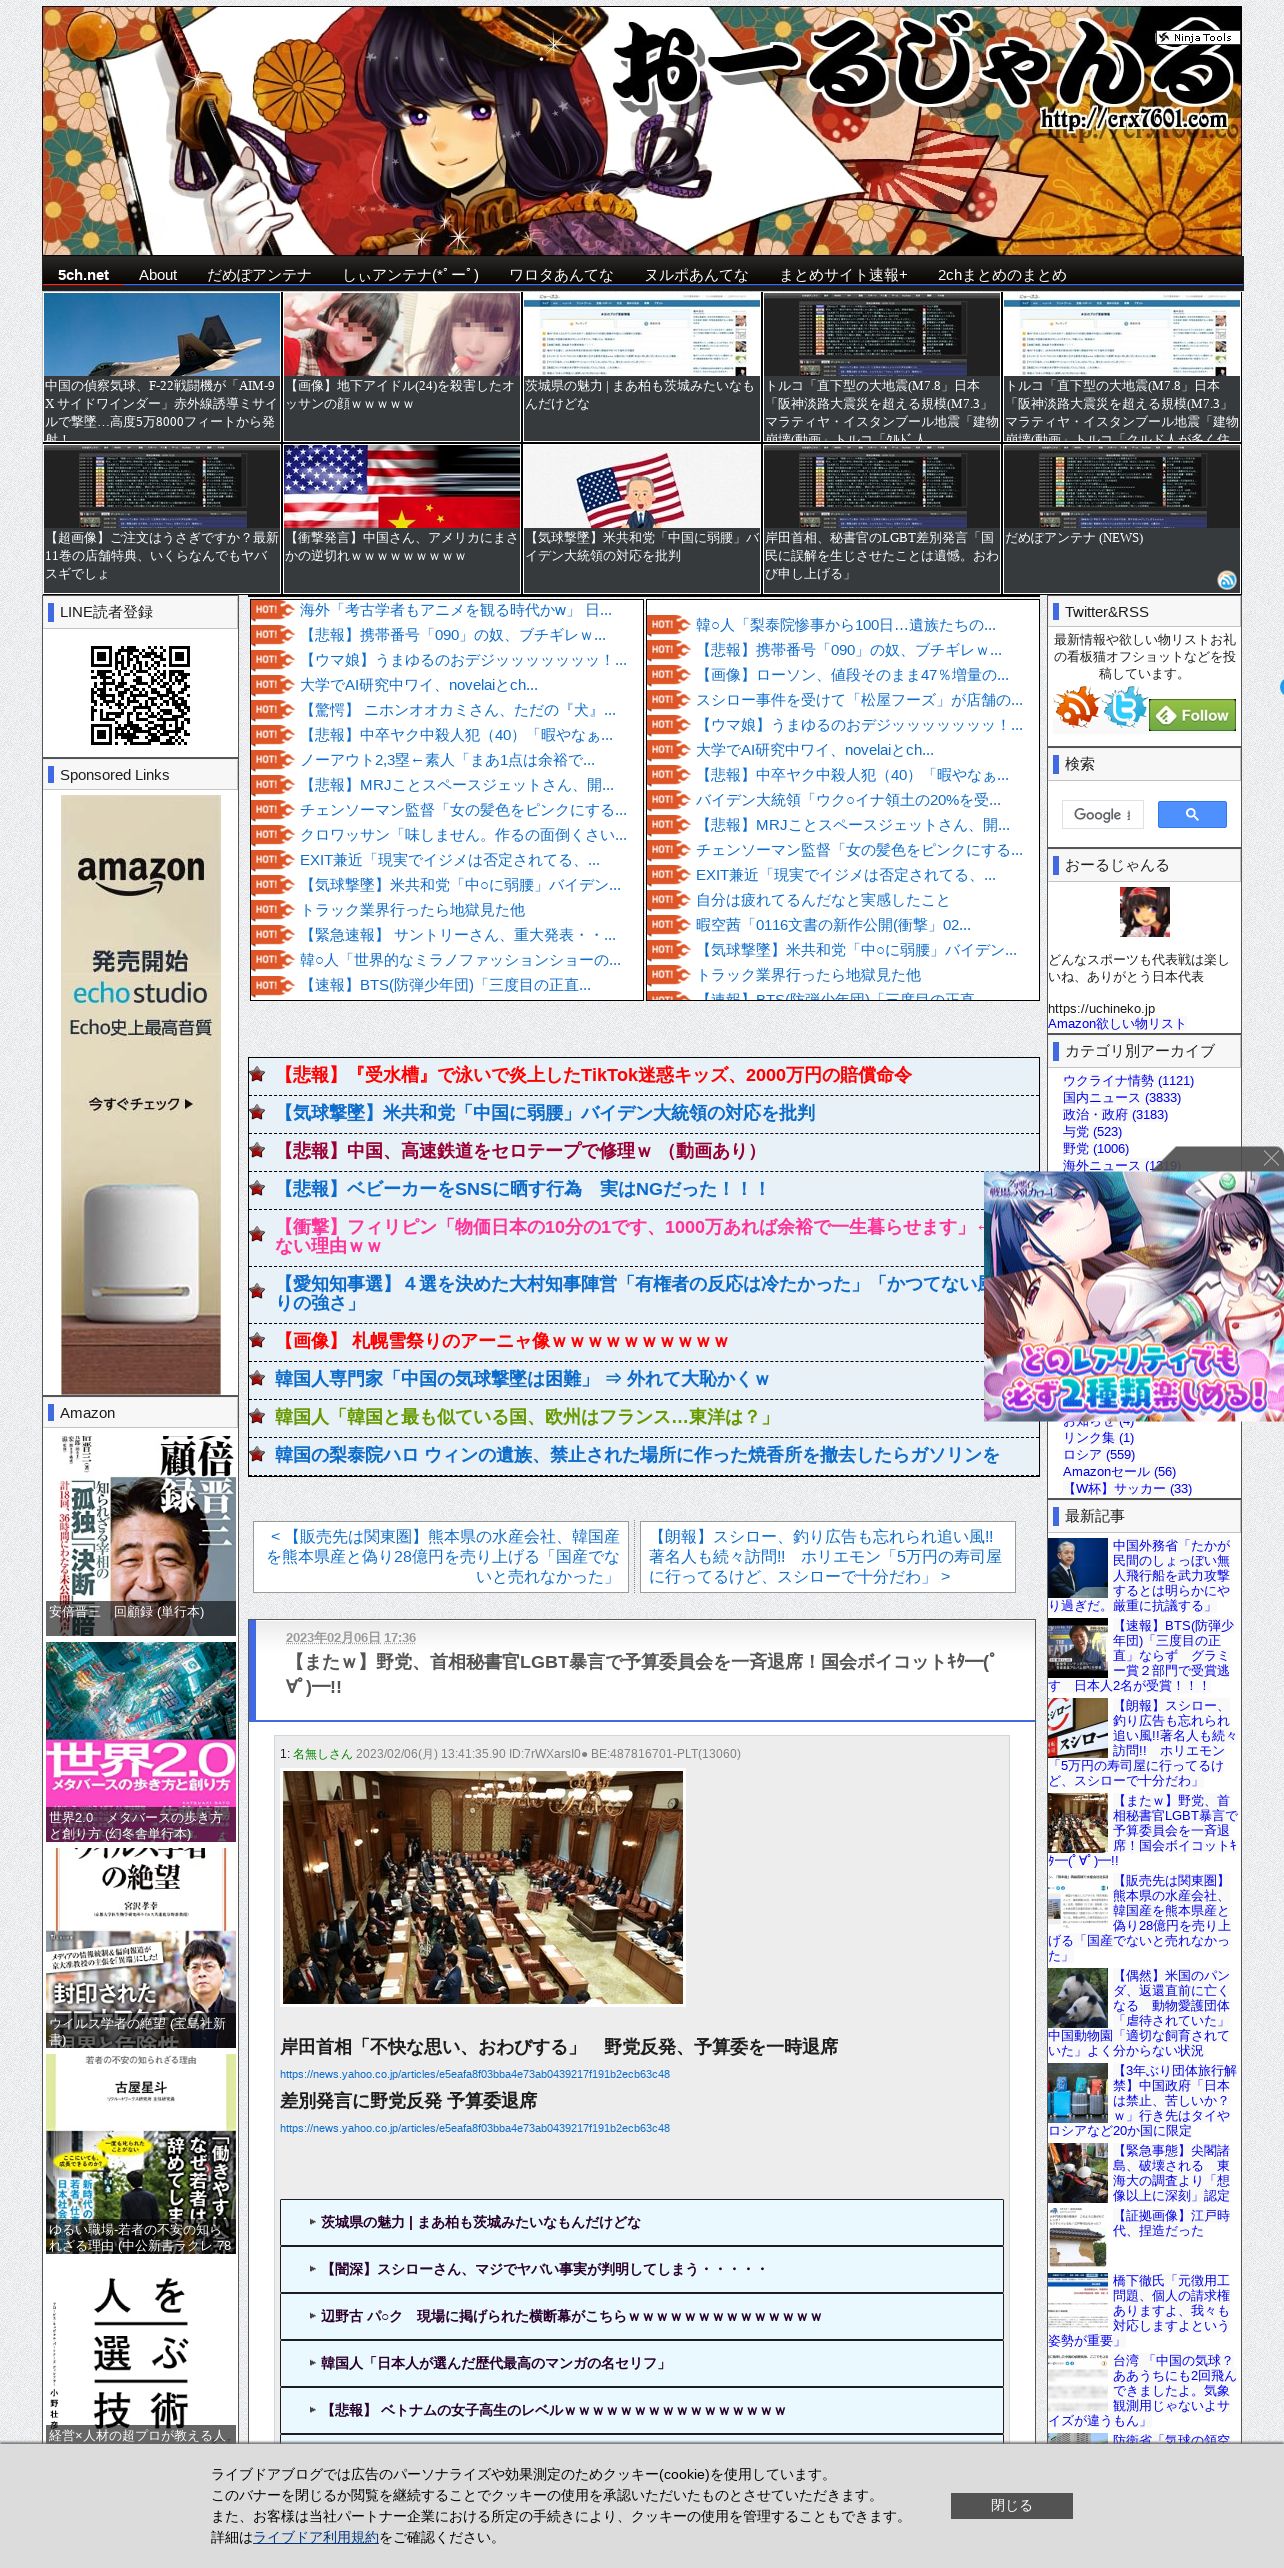The height and width of the screenshot is (2568, 1284).
Task: Open the 【W杯】サッカー (33) category
Action: click(1127, 1488)
